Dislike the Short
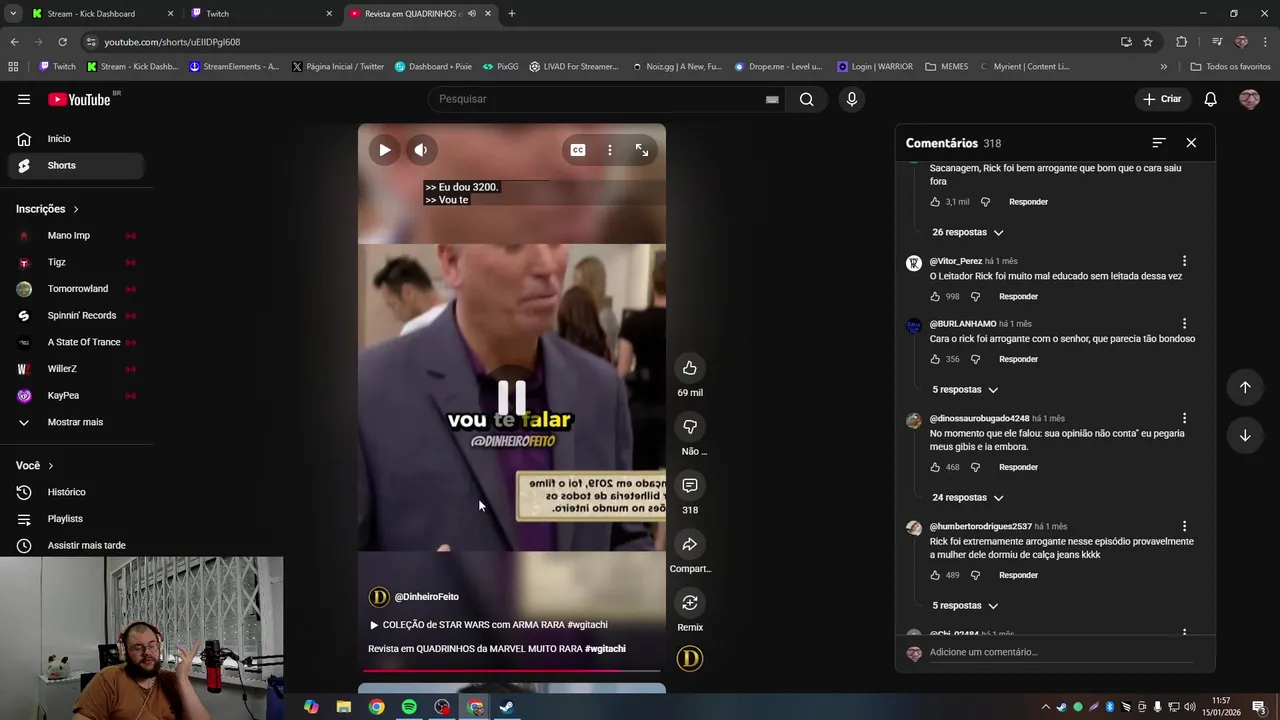 [x=690, y=427]
